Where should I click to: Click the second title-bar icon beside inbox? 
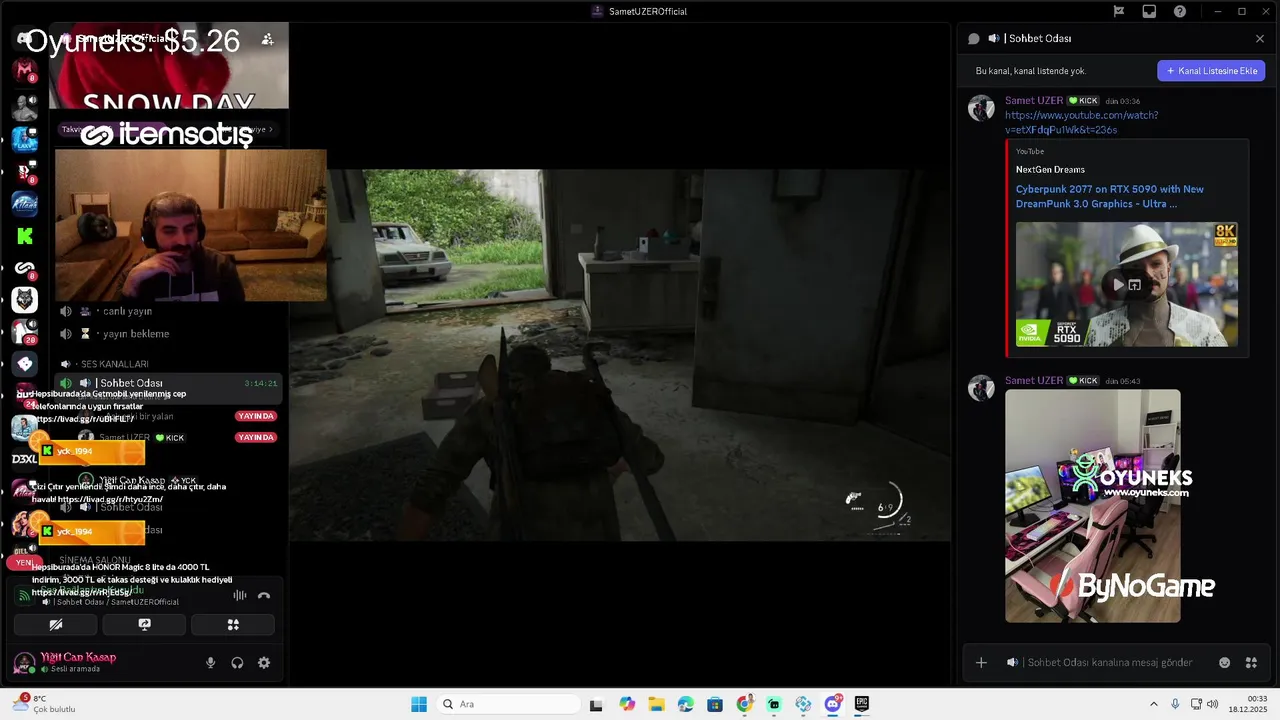point(1119,11)
